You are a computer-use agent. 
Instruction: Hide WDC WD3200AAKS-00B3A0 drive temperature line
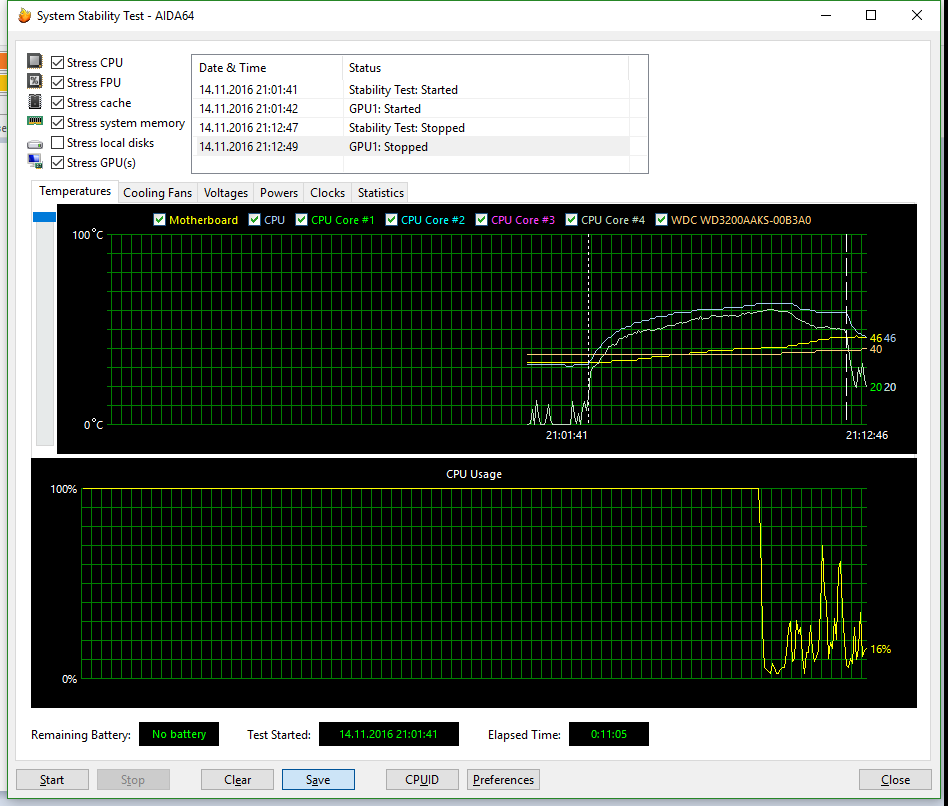(x=661, y=219)
